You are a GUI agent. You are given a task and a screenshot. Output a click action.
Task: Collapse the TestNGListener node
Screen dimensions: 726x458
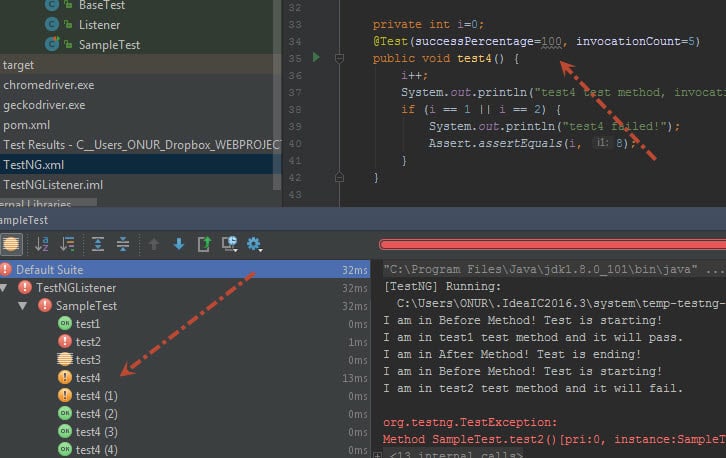[4, 288]
